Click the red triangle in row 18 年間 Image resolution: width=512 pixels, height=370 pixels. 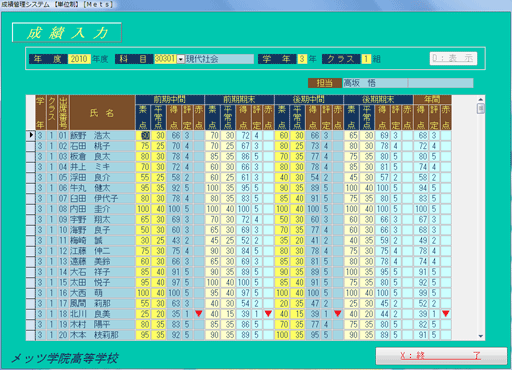coord(446,314)
